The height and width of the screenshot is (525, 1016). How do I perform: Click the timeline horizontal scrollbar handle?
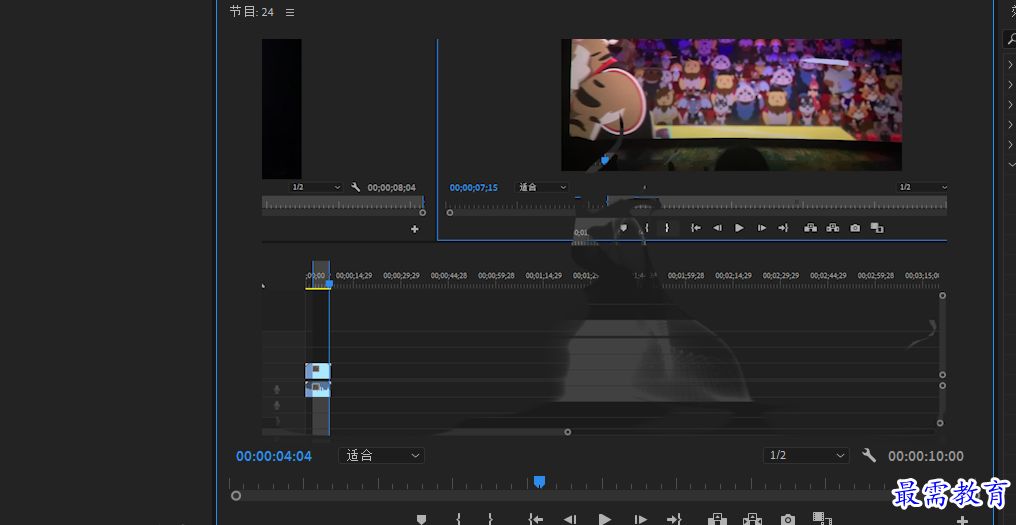coord(568,432)
